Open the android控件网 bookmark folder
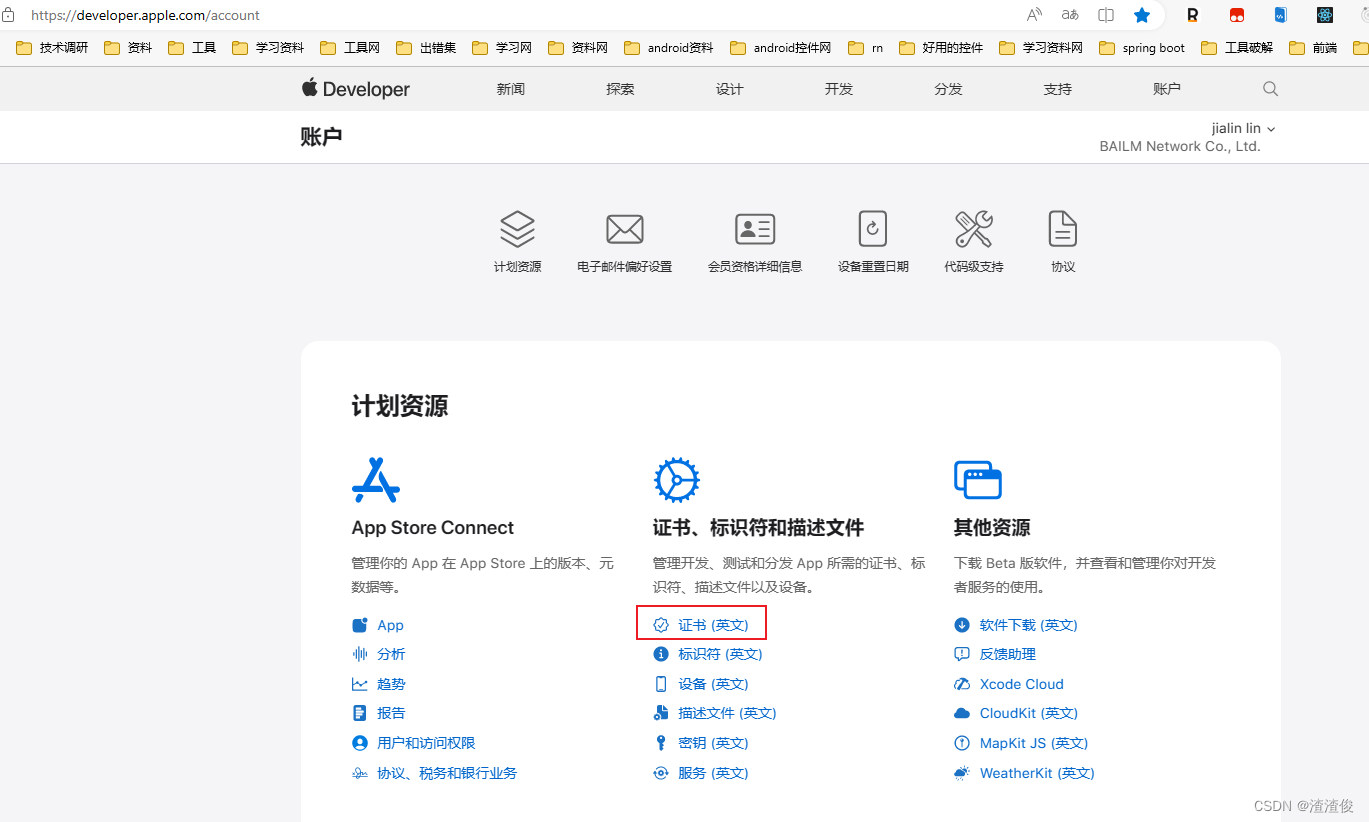 coord(781,47)
